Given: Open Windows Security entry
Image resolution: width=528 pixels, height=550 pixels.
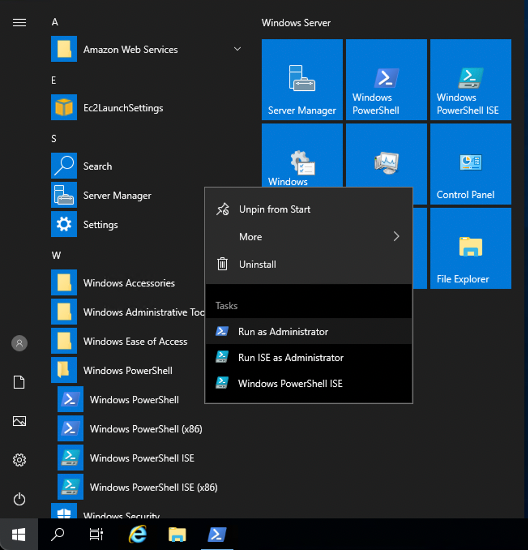Looking at the screenshot, I should [146, 511].
